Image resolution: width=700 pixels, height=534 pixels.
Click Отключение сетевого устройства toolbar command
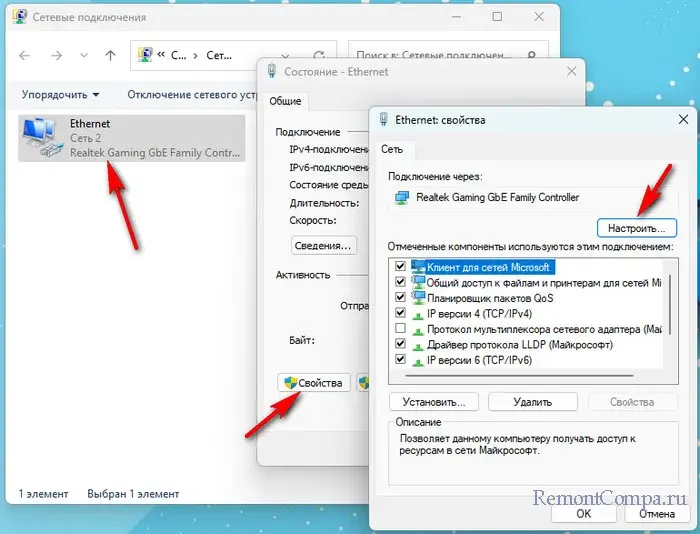[192, 95]
